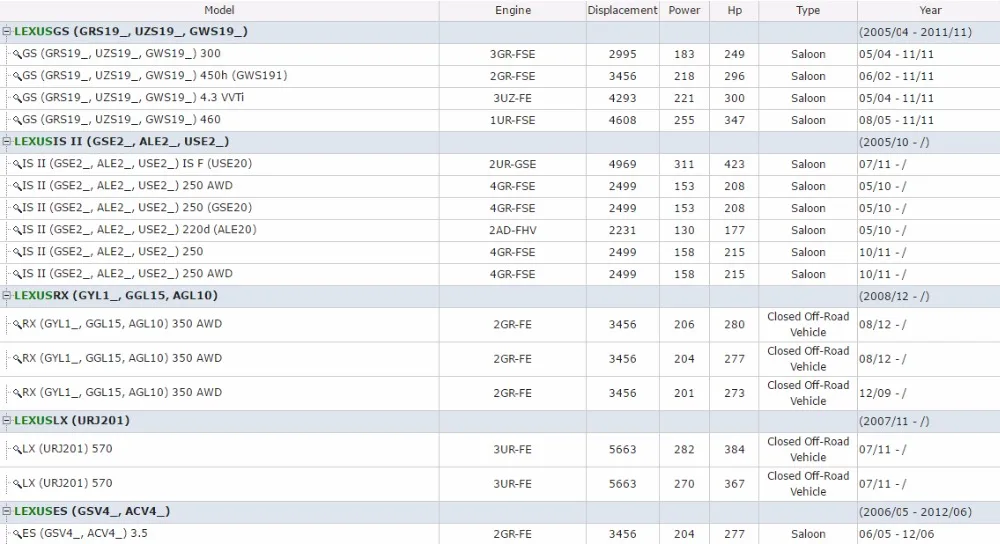Image resolution: width=1000 pixels, height=544 pixels.
Task: Click magnifier icon for RX 350 AWD 273 hp
Action: pos(17,393)
